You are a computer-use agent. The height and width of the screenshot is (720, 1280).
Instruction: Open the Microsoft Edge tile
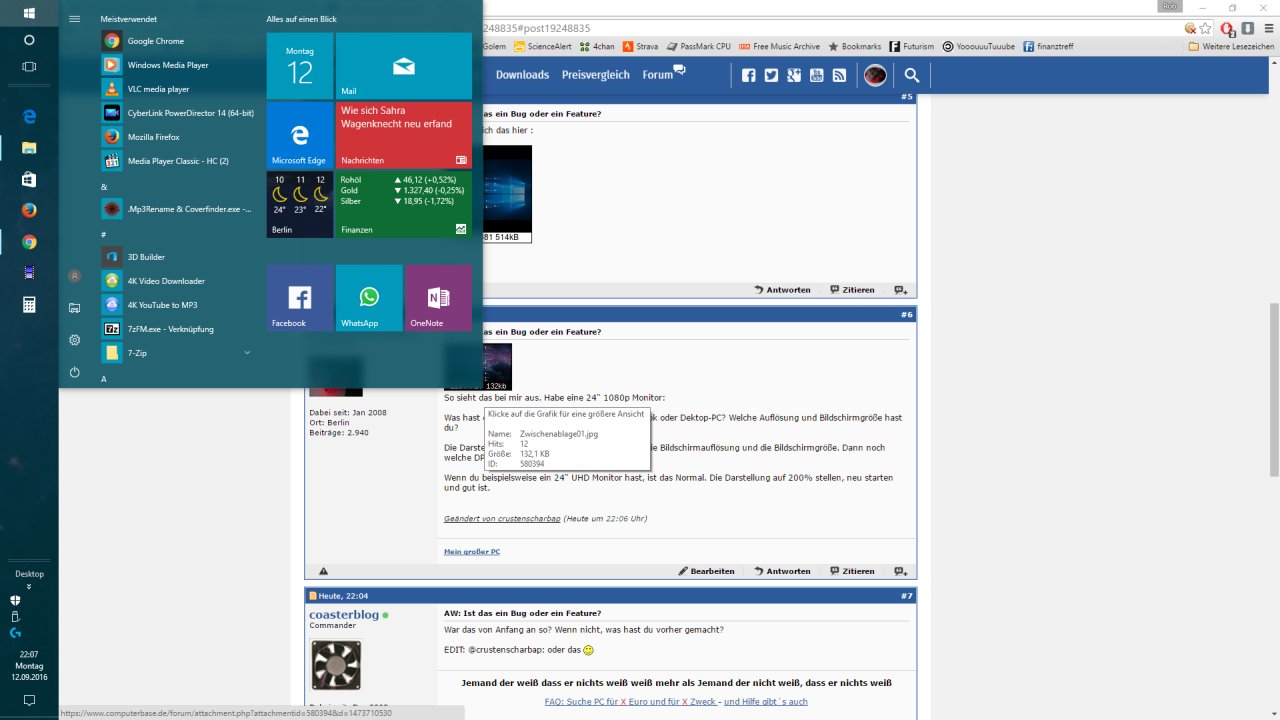coord(300,134)
